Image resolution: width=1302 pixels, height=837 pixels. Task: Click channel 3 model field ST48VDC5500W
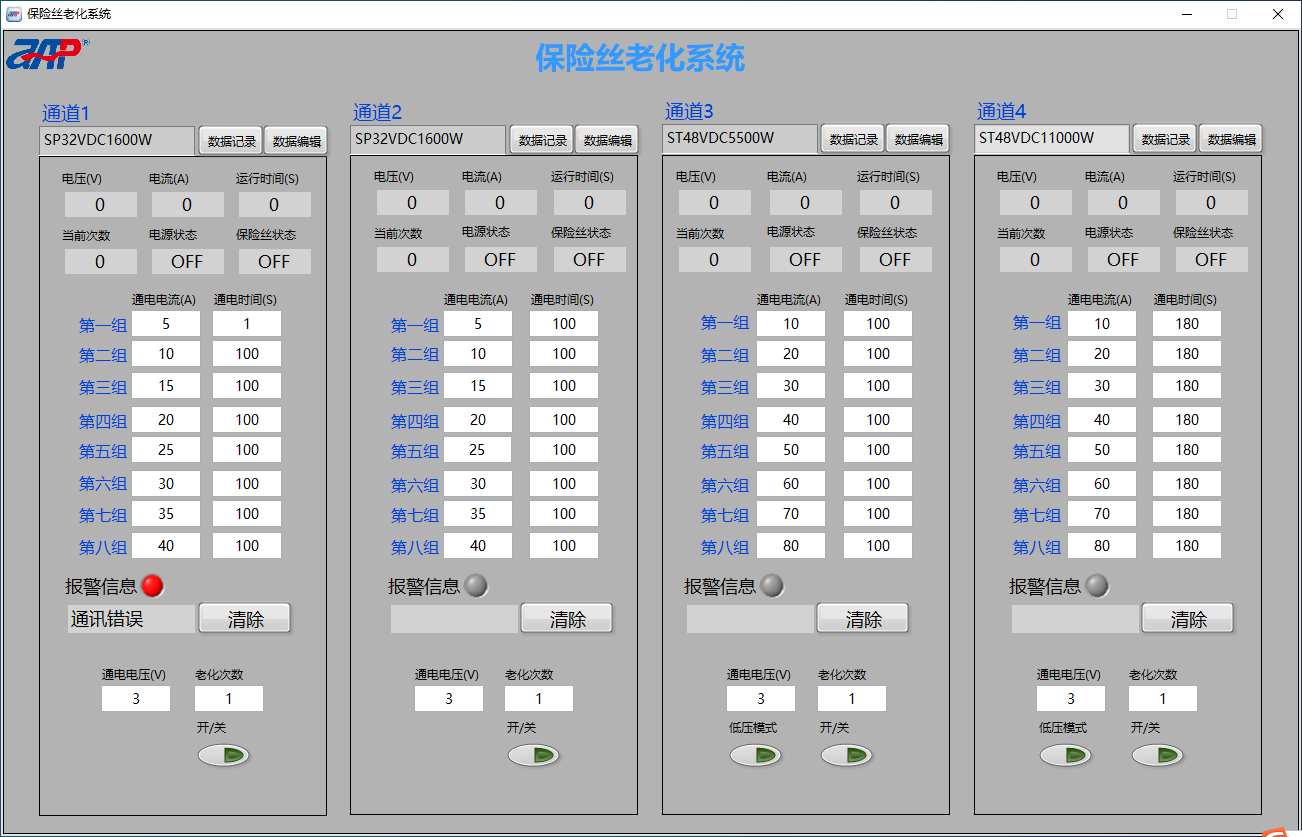tap(740, 138)
